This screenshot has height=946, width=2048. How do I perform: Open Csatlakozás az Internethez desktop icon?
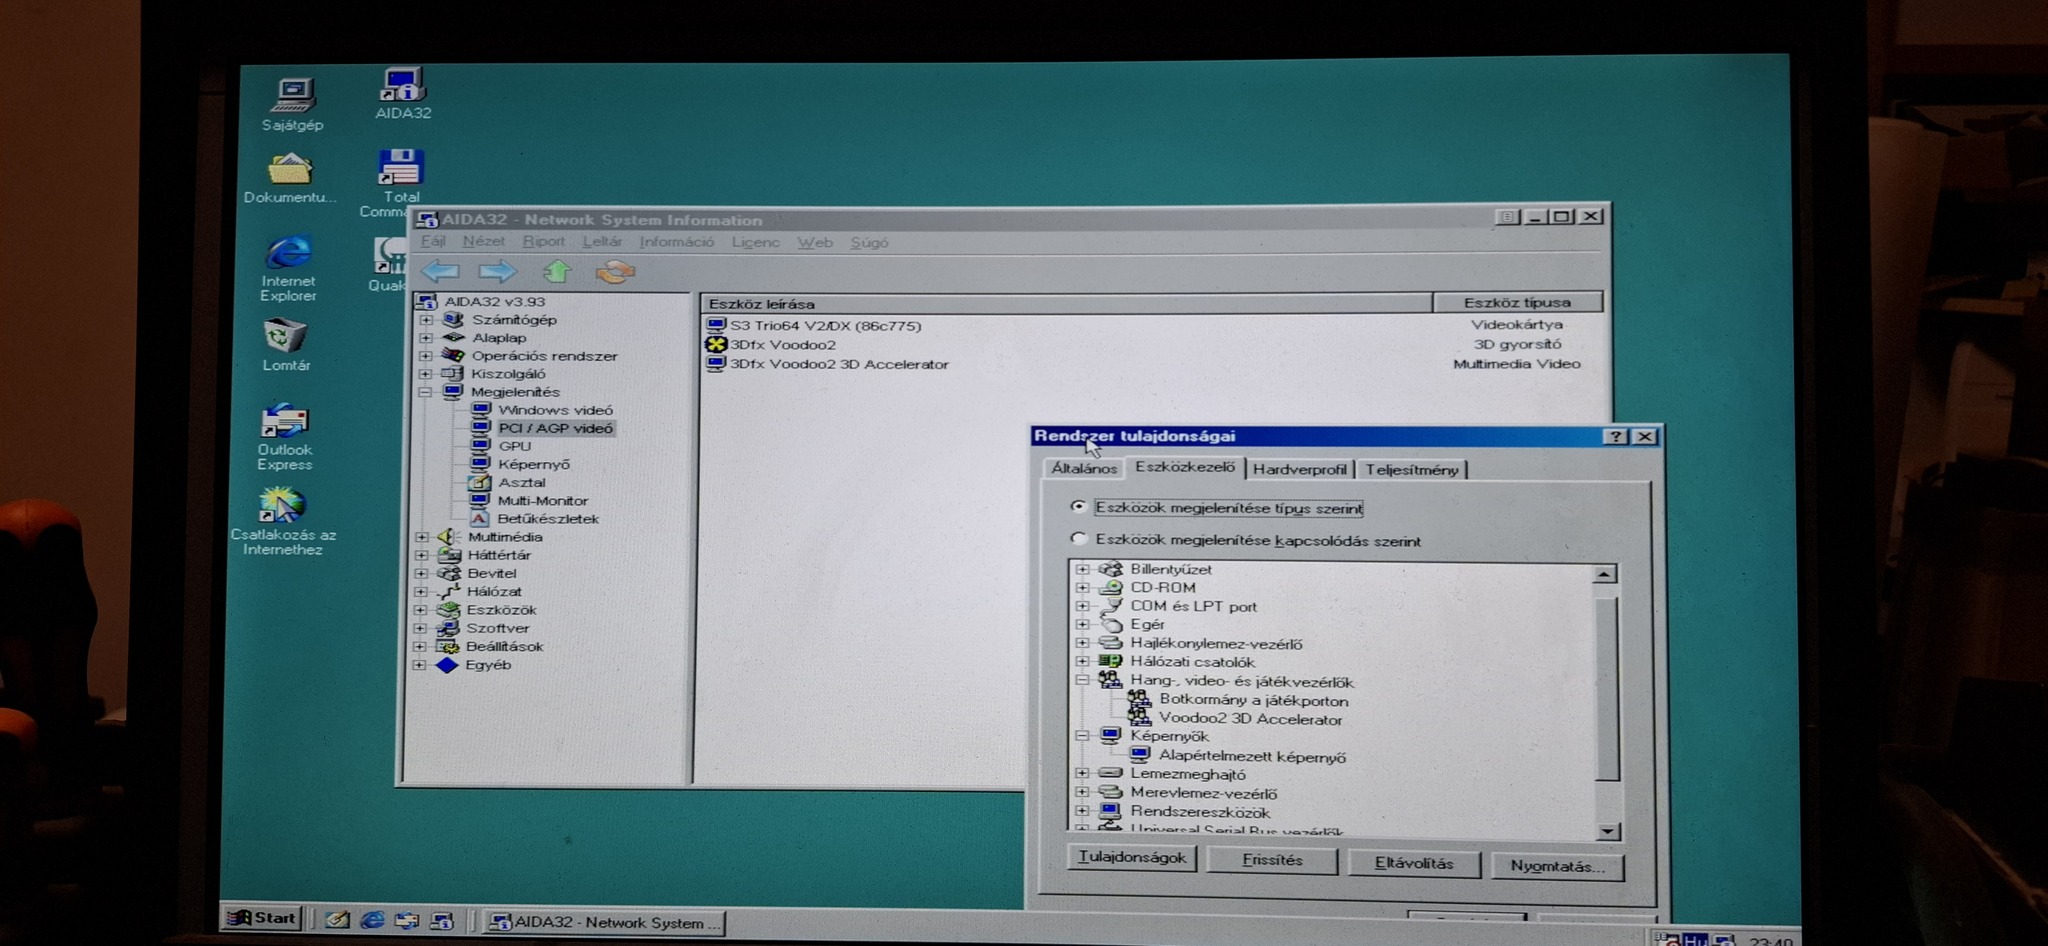coord(283,521)
